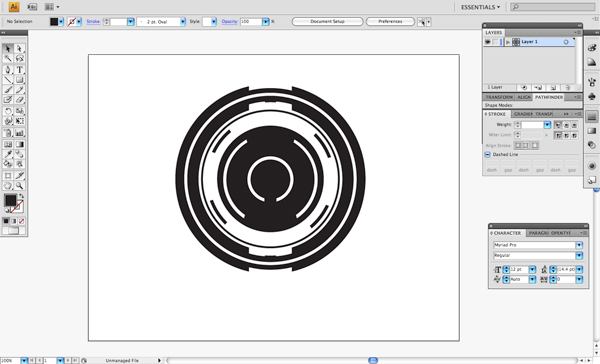Select the Gradient tool

pyautogui.click(x=20, y=144)
